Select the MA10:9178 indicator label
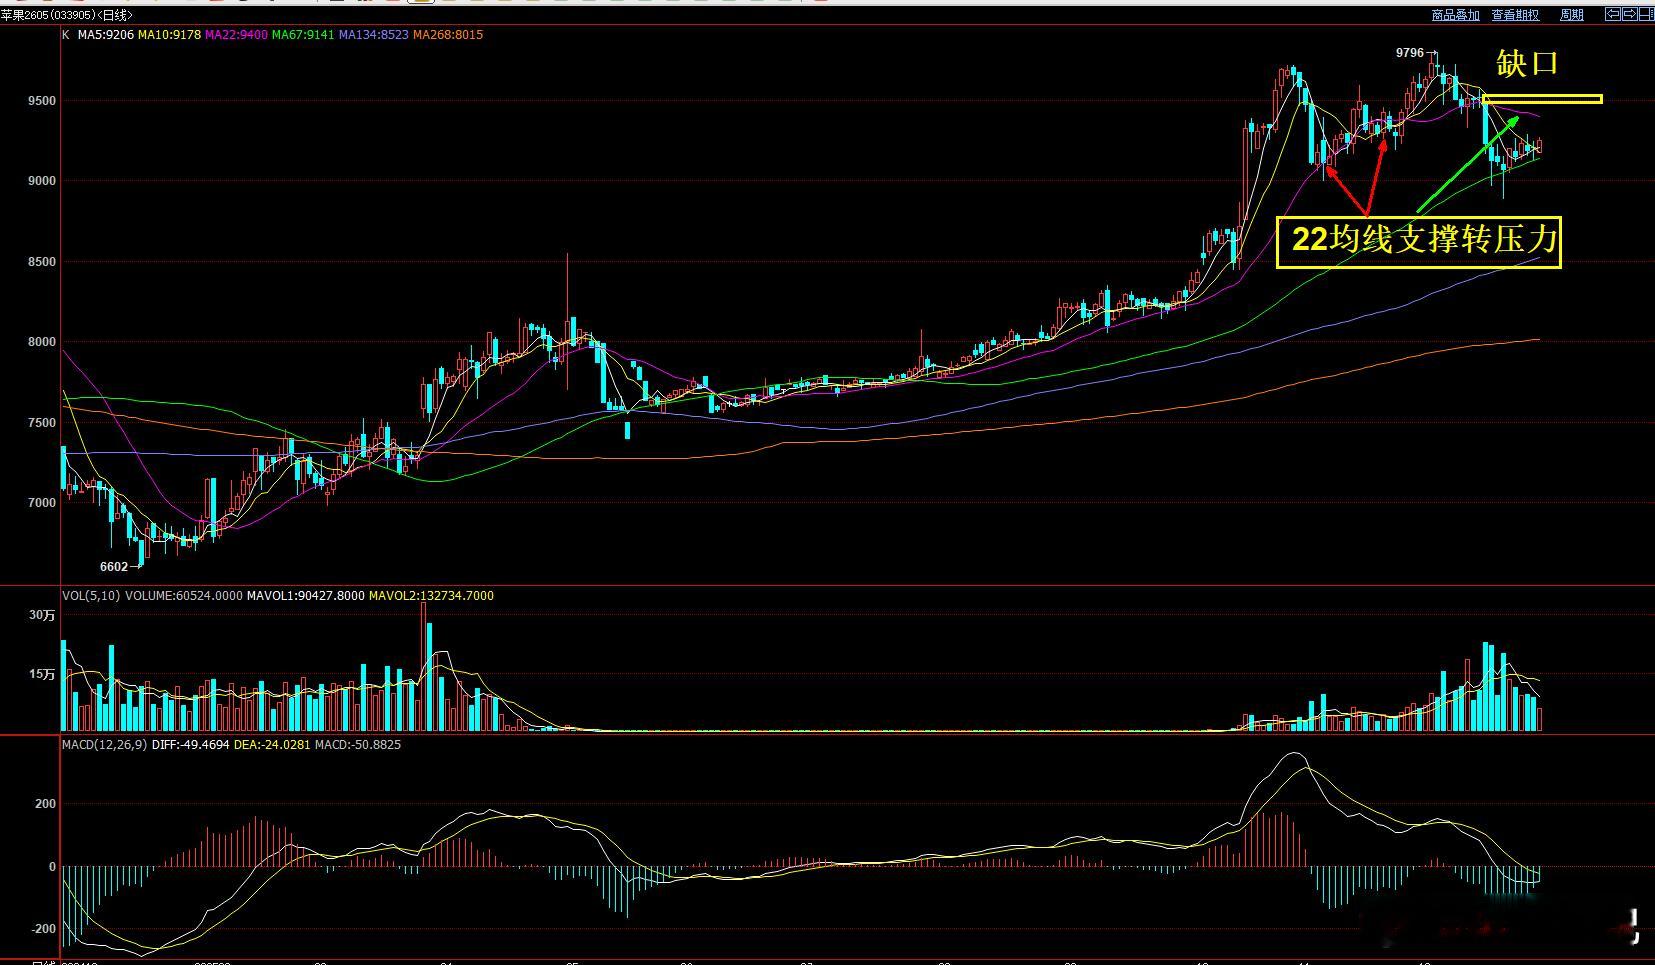Viewport: 1655px width, 965px height. pyautogui.click(x=169, y=35)
